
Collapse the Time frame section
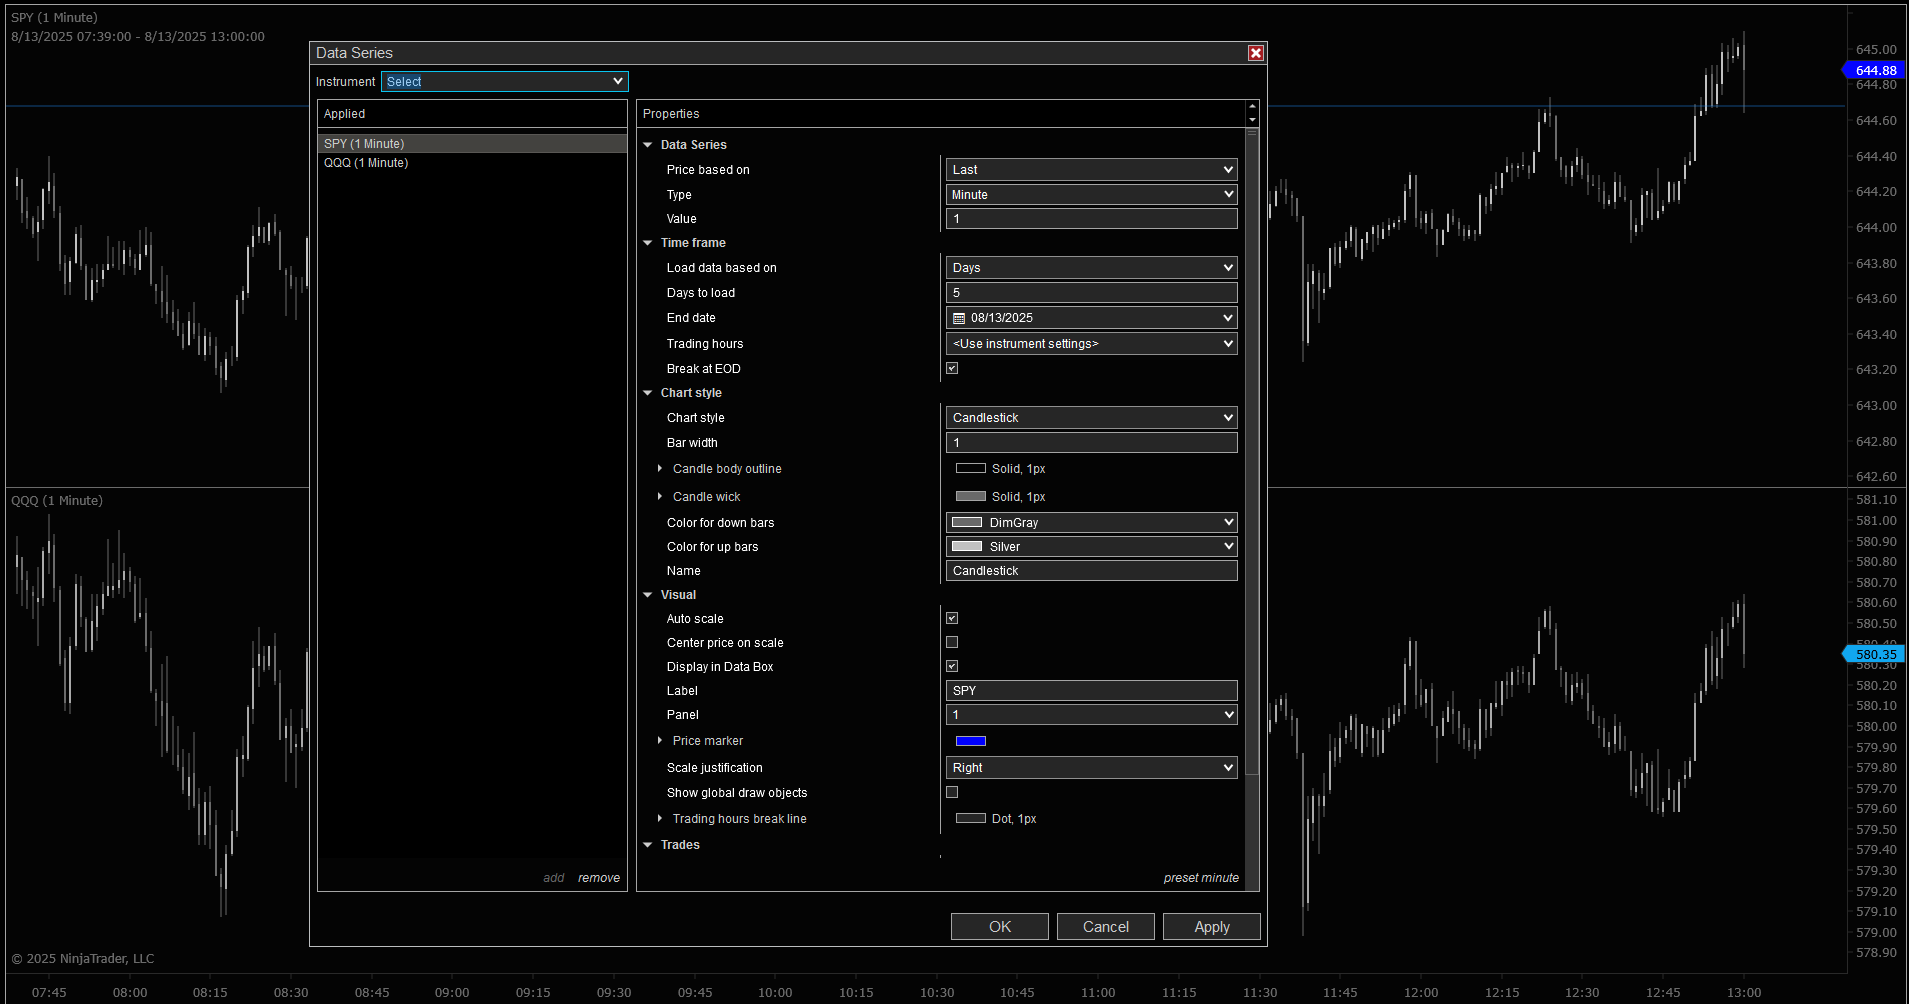tap(648, 243)
